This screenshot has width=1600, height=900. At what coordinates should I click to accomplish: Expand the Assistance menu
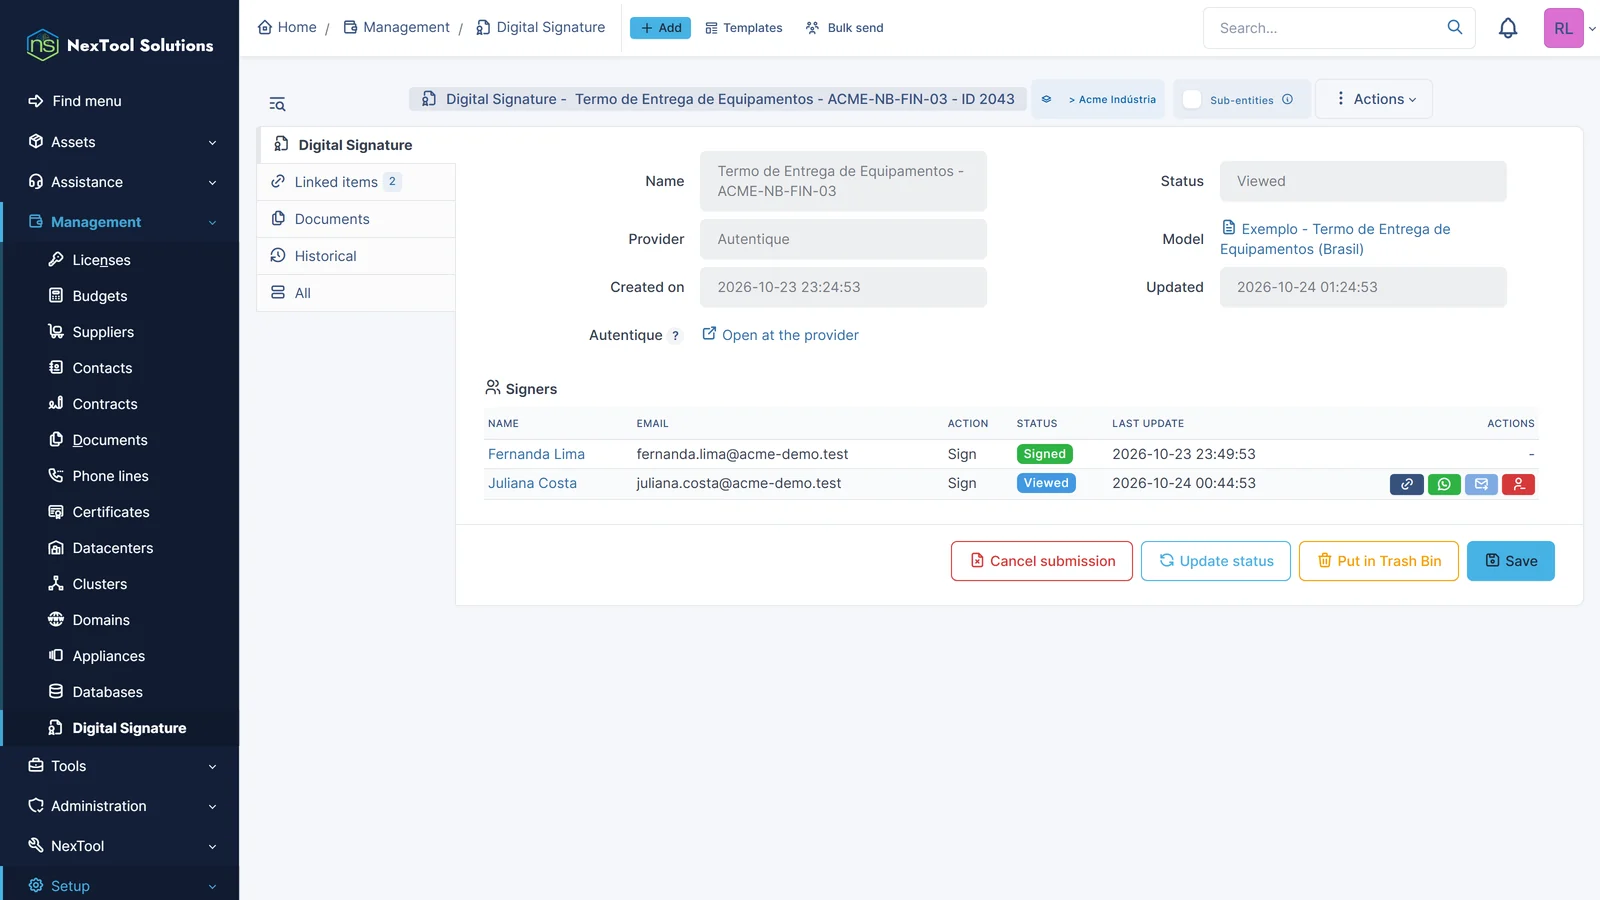[121, 182]
